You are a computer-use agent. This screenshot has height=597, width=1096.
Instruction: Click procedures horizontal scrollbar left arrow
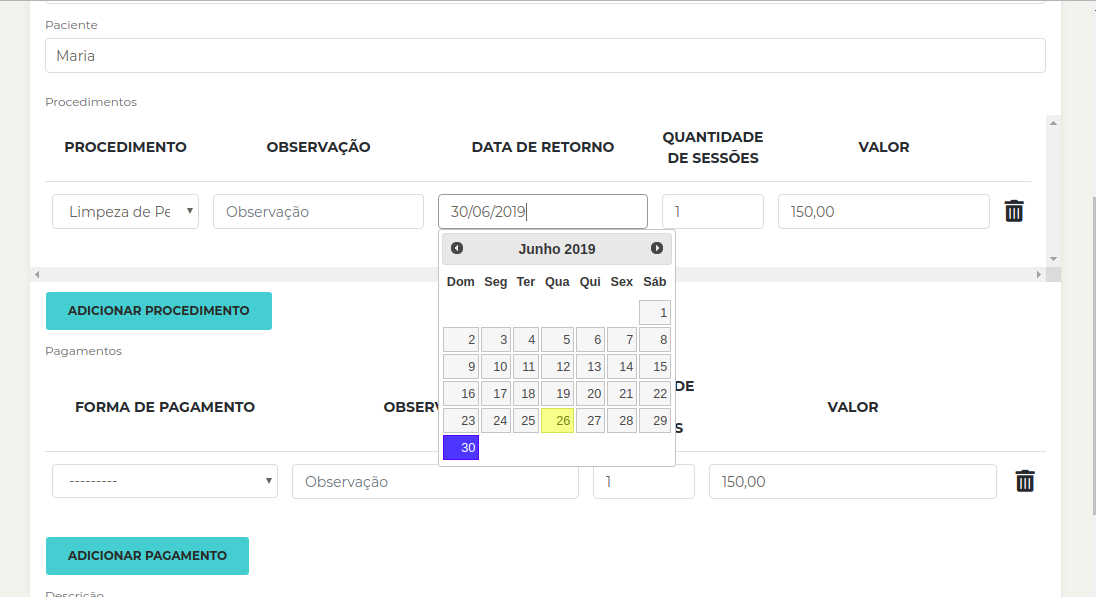click(x=37, y=275)
